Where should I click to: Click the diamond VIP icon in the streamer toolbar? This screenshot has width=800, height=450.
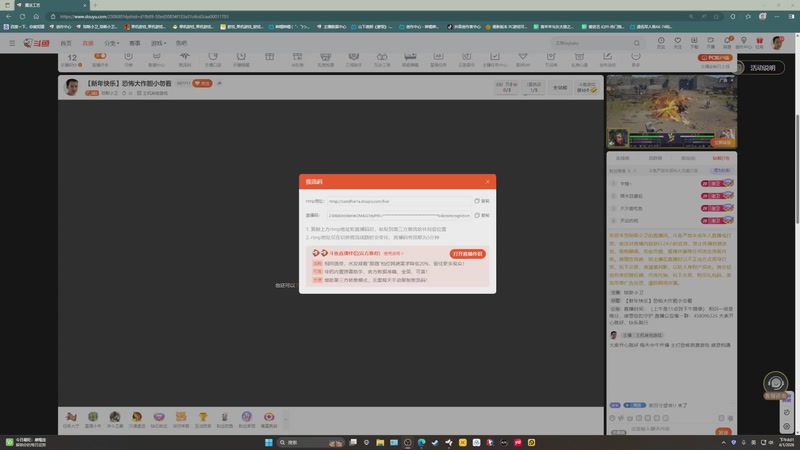[x=522, y=56]
